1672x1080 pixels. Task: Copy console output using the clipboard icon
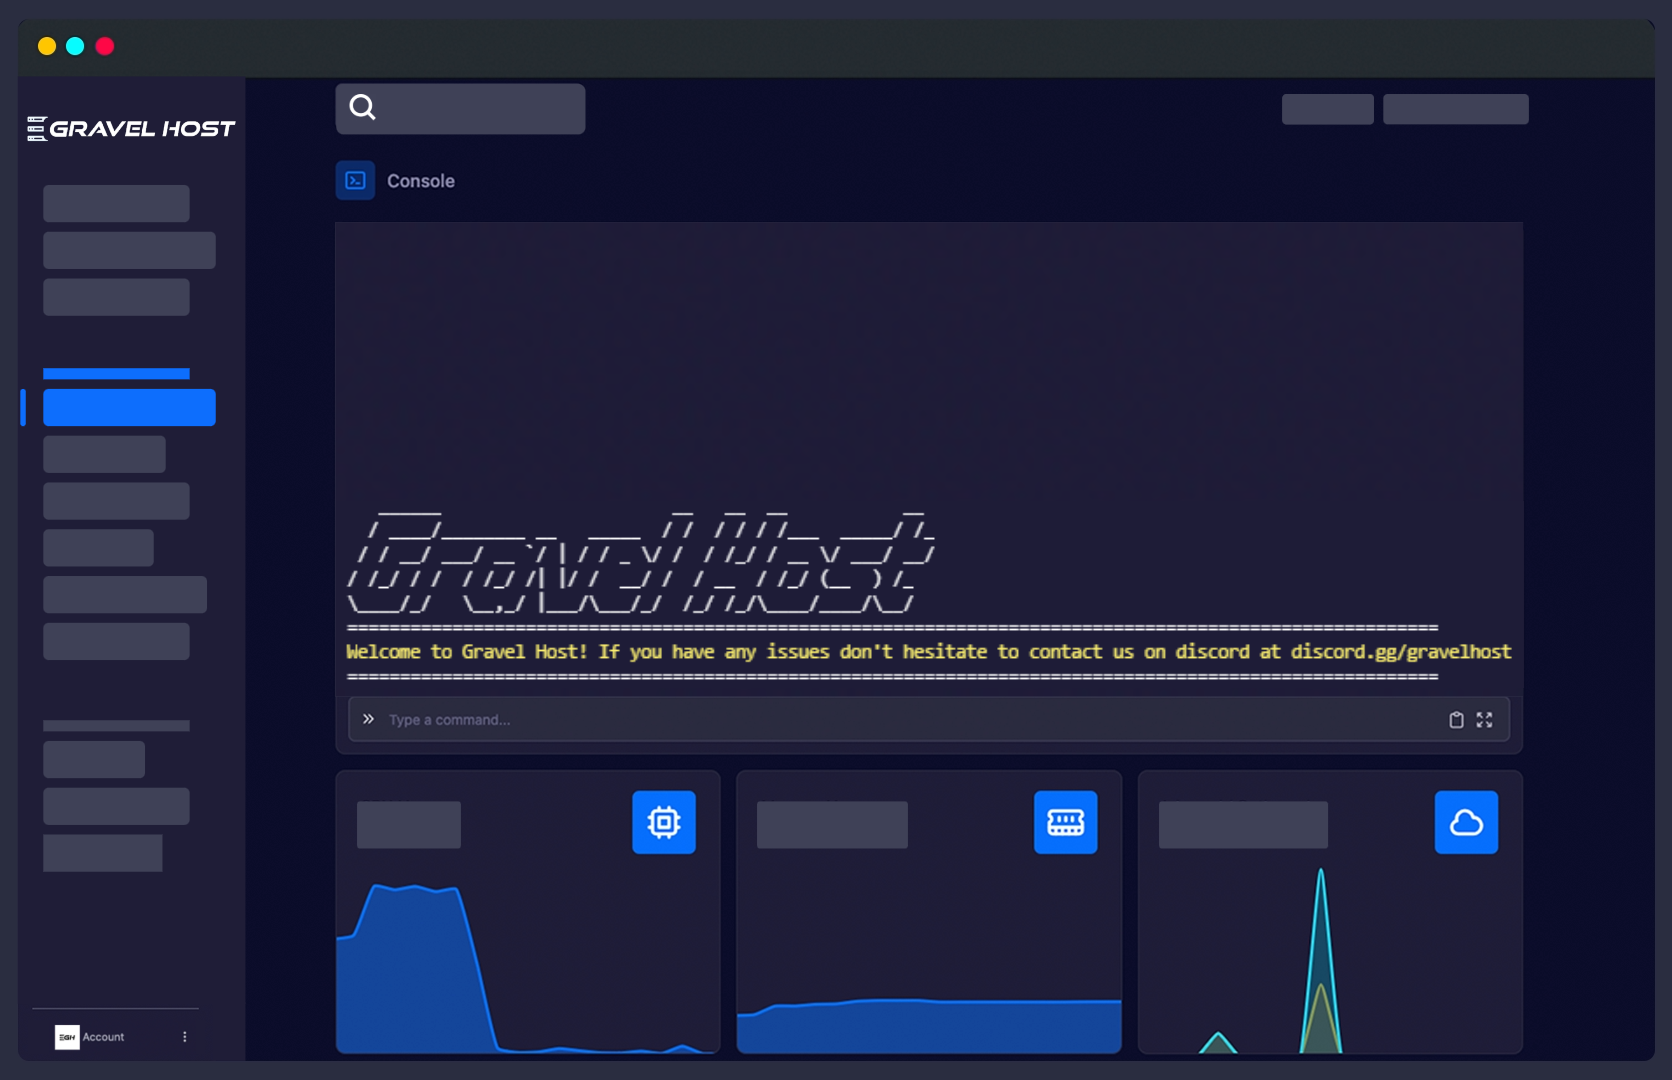coord(1456,719)
